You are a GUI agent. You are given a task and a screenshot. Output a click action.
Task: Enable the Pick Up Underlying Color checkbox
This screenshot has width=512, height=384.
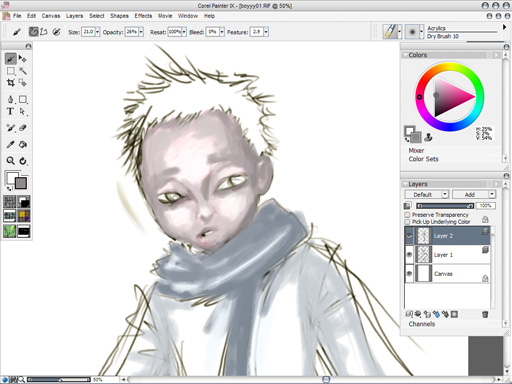click(407, 222)
